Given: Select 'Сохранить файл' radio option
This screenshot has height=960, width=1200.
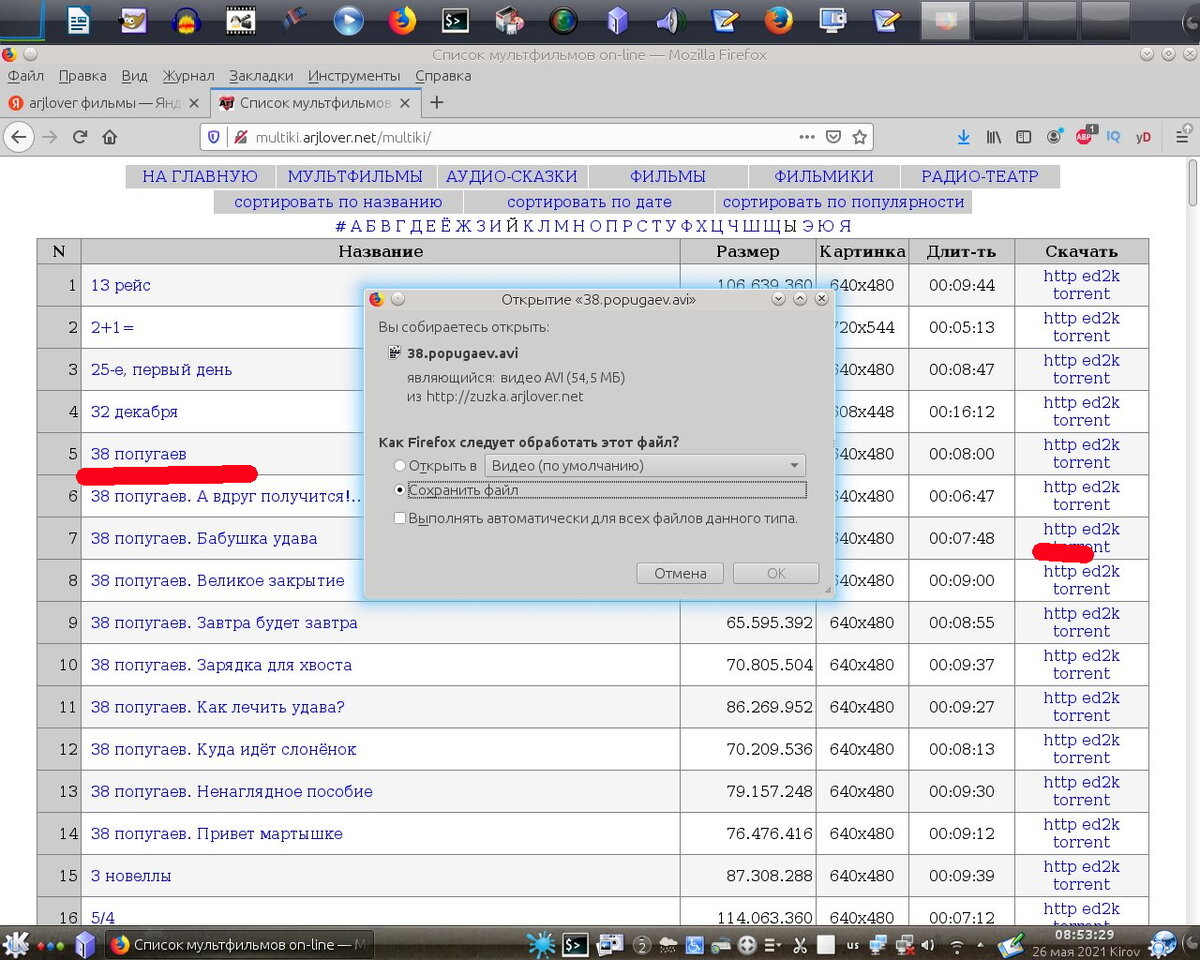Looking at the screenshot, I should (400, 490).
